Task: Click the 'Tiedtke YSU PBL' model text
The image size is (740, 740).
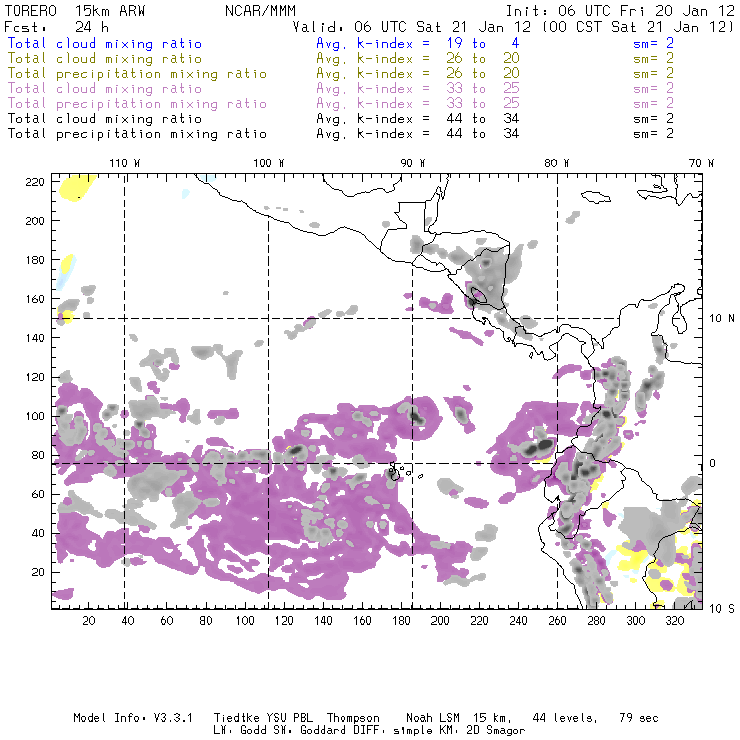Action: [x=263, y=718]
